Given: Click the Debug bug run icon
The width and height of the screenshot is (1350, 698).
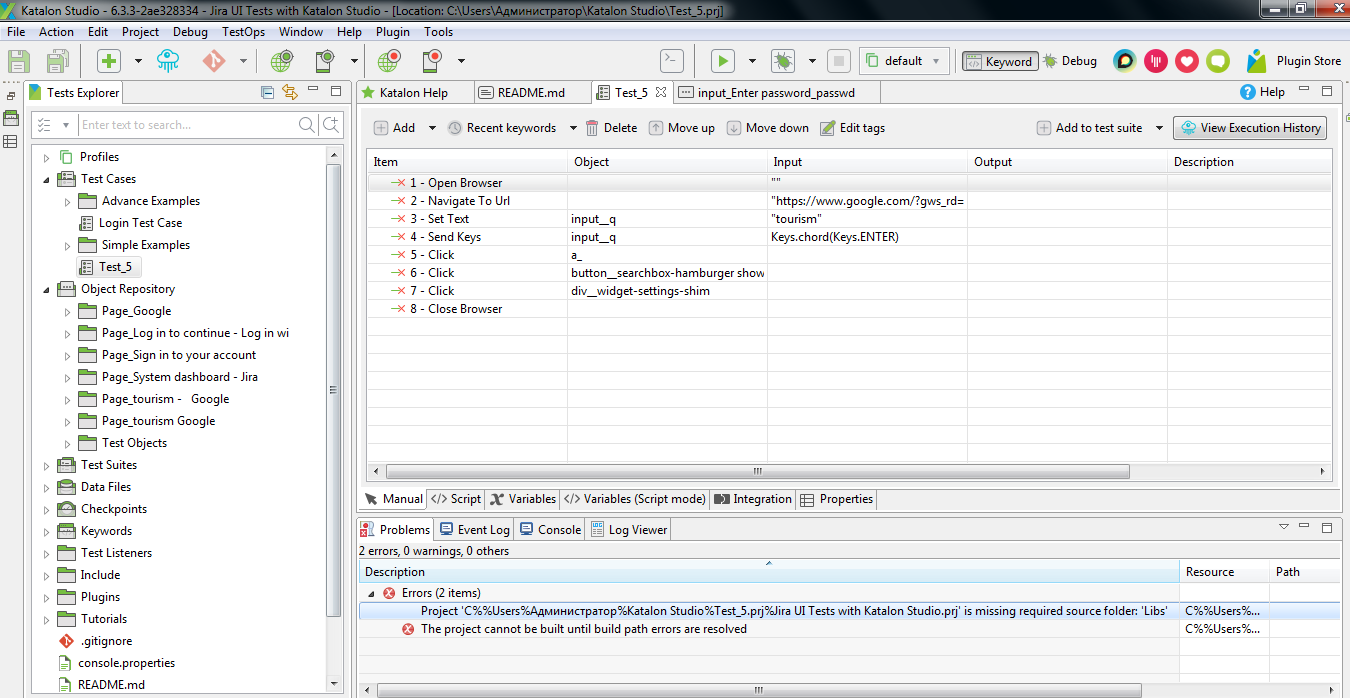Looking at the screenshot, I should pos(782,61).
